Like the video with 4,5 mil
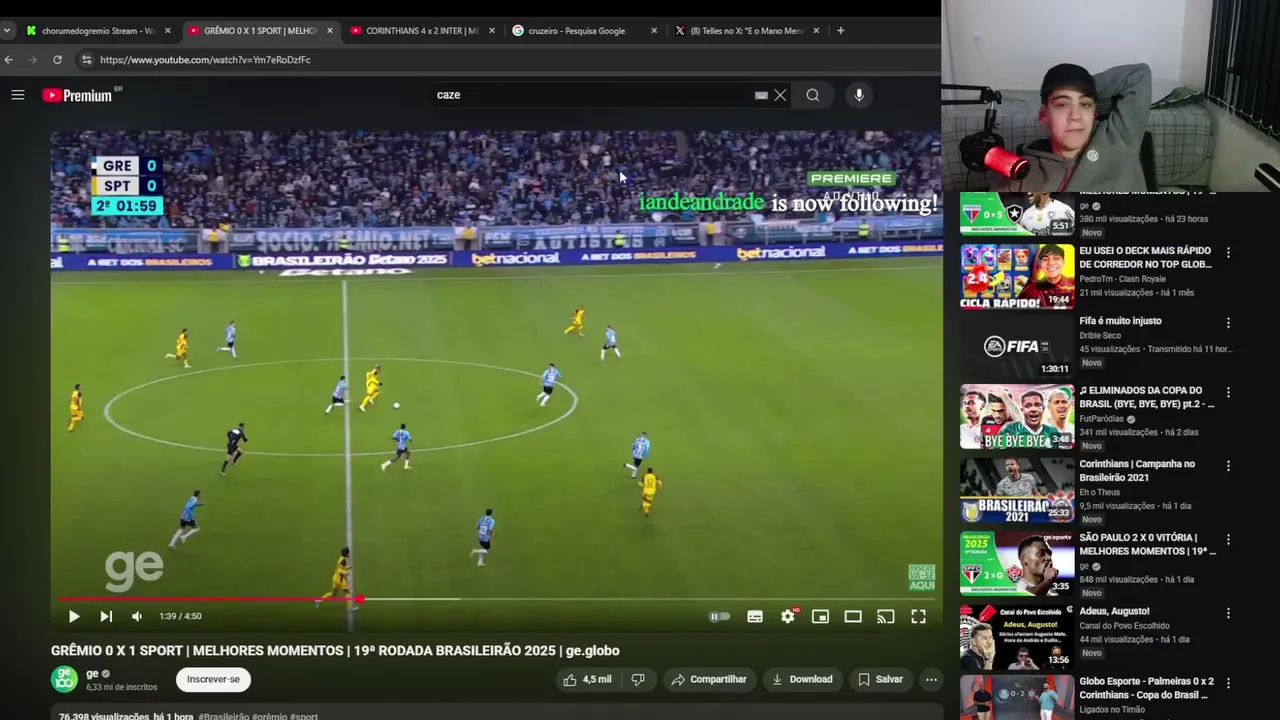The height and width of the screenshot is (720, 1280). click(586, 679)
